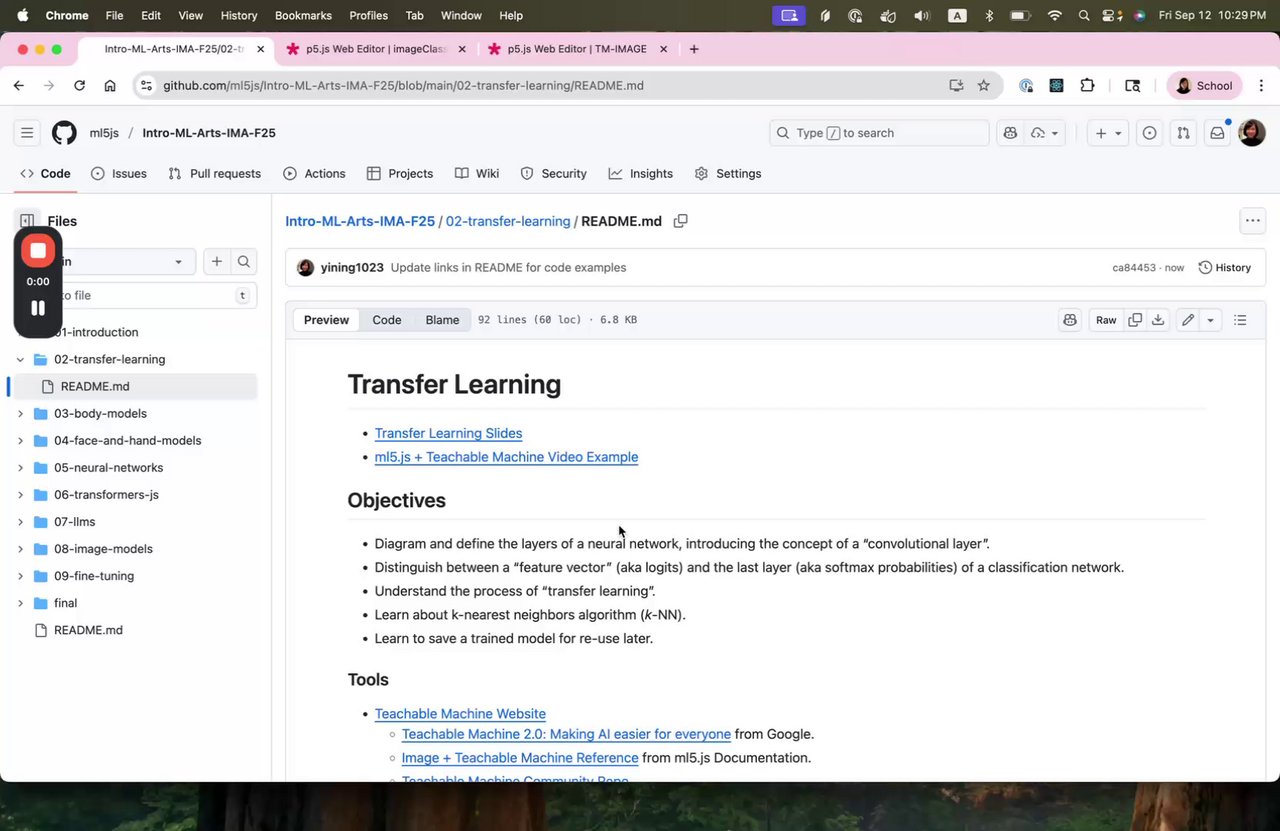The height and width of the screenshot is (831, 1280).
Task: Open ml5.js + Teachable Machine Video Example
Action: pyautogui.click(x=506, y=457)
